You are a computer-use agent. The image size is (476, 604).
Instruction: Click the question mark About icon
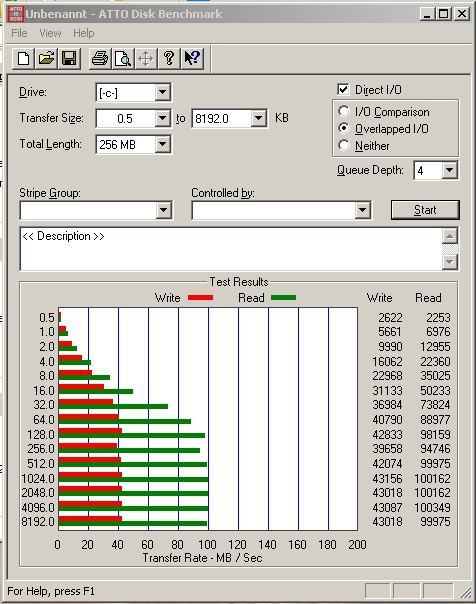(169, 59)
